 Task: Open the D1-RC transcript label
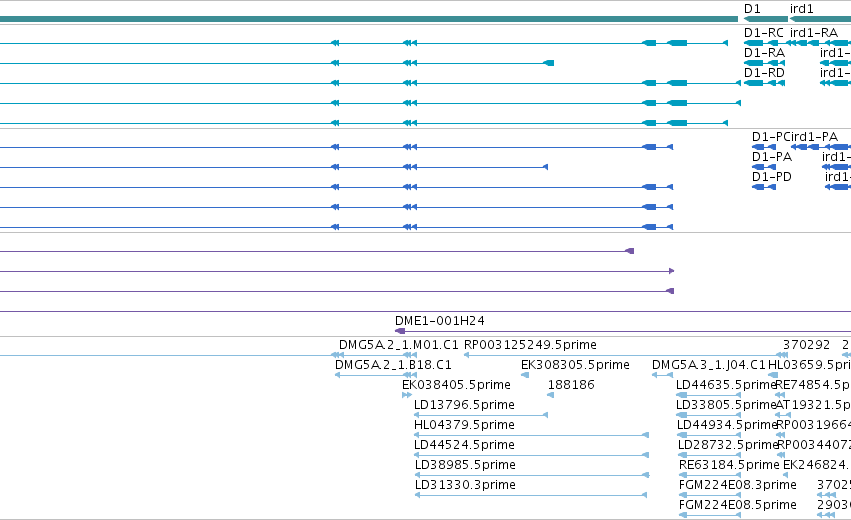(x=764, y=33)
